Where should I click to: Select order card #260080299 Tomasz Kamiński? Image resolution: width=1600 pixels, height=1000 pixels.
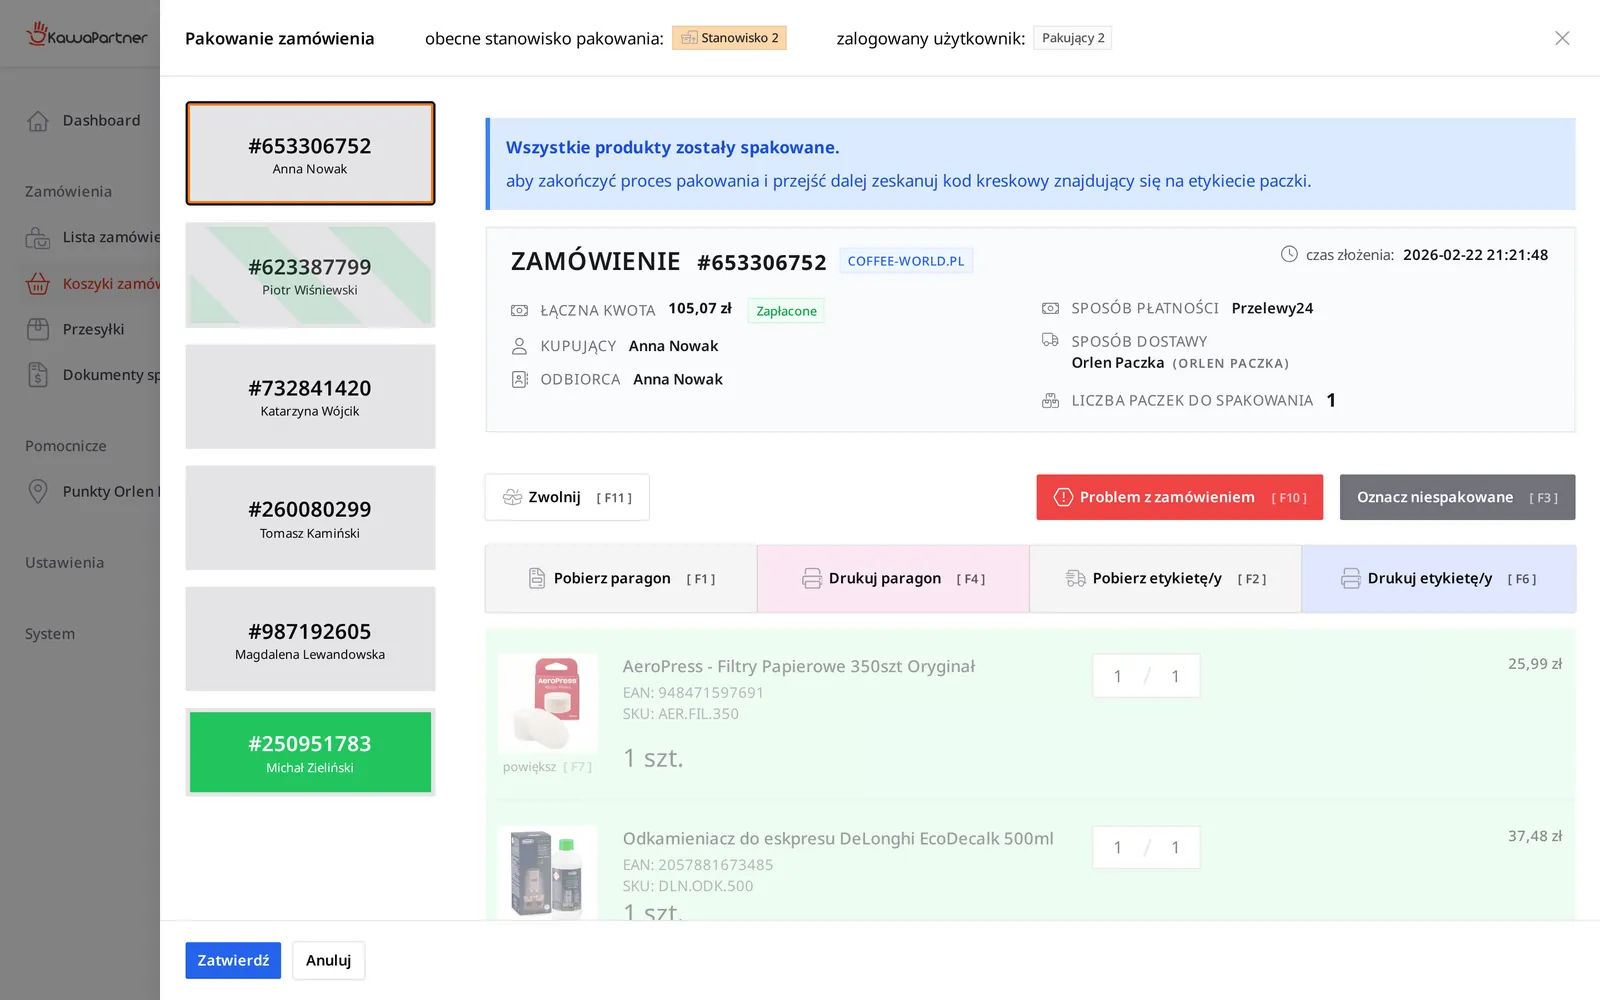pos(310,518)
